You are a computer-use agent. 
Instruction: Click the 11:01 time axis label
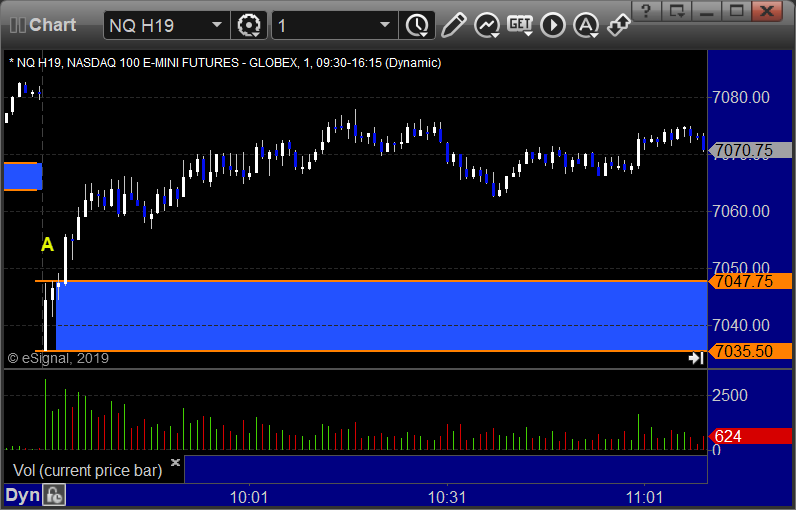coord(644,497)
